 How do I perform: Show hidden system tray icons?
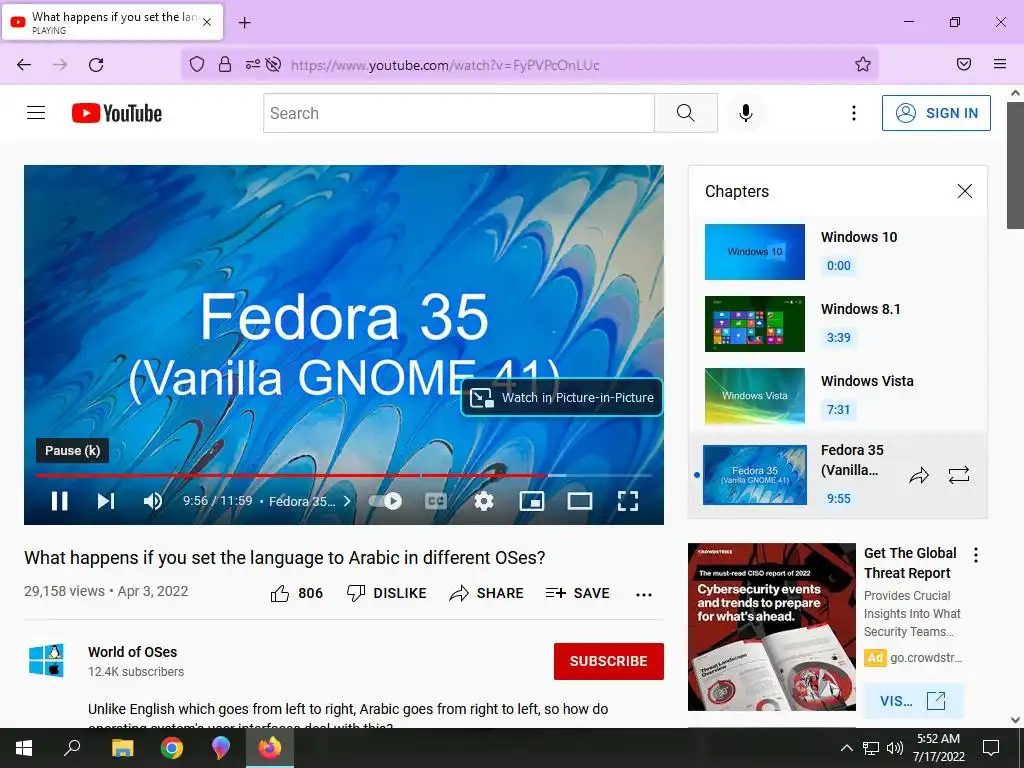point(846,748)
